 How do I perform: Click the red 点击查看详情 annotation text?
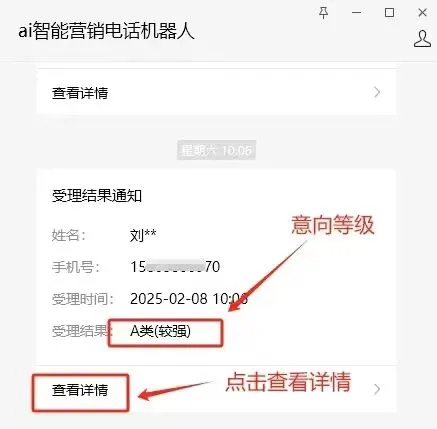click(288, 382)
